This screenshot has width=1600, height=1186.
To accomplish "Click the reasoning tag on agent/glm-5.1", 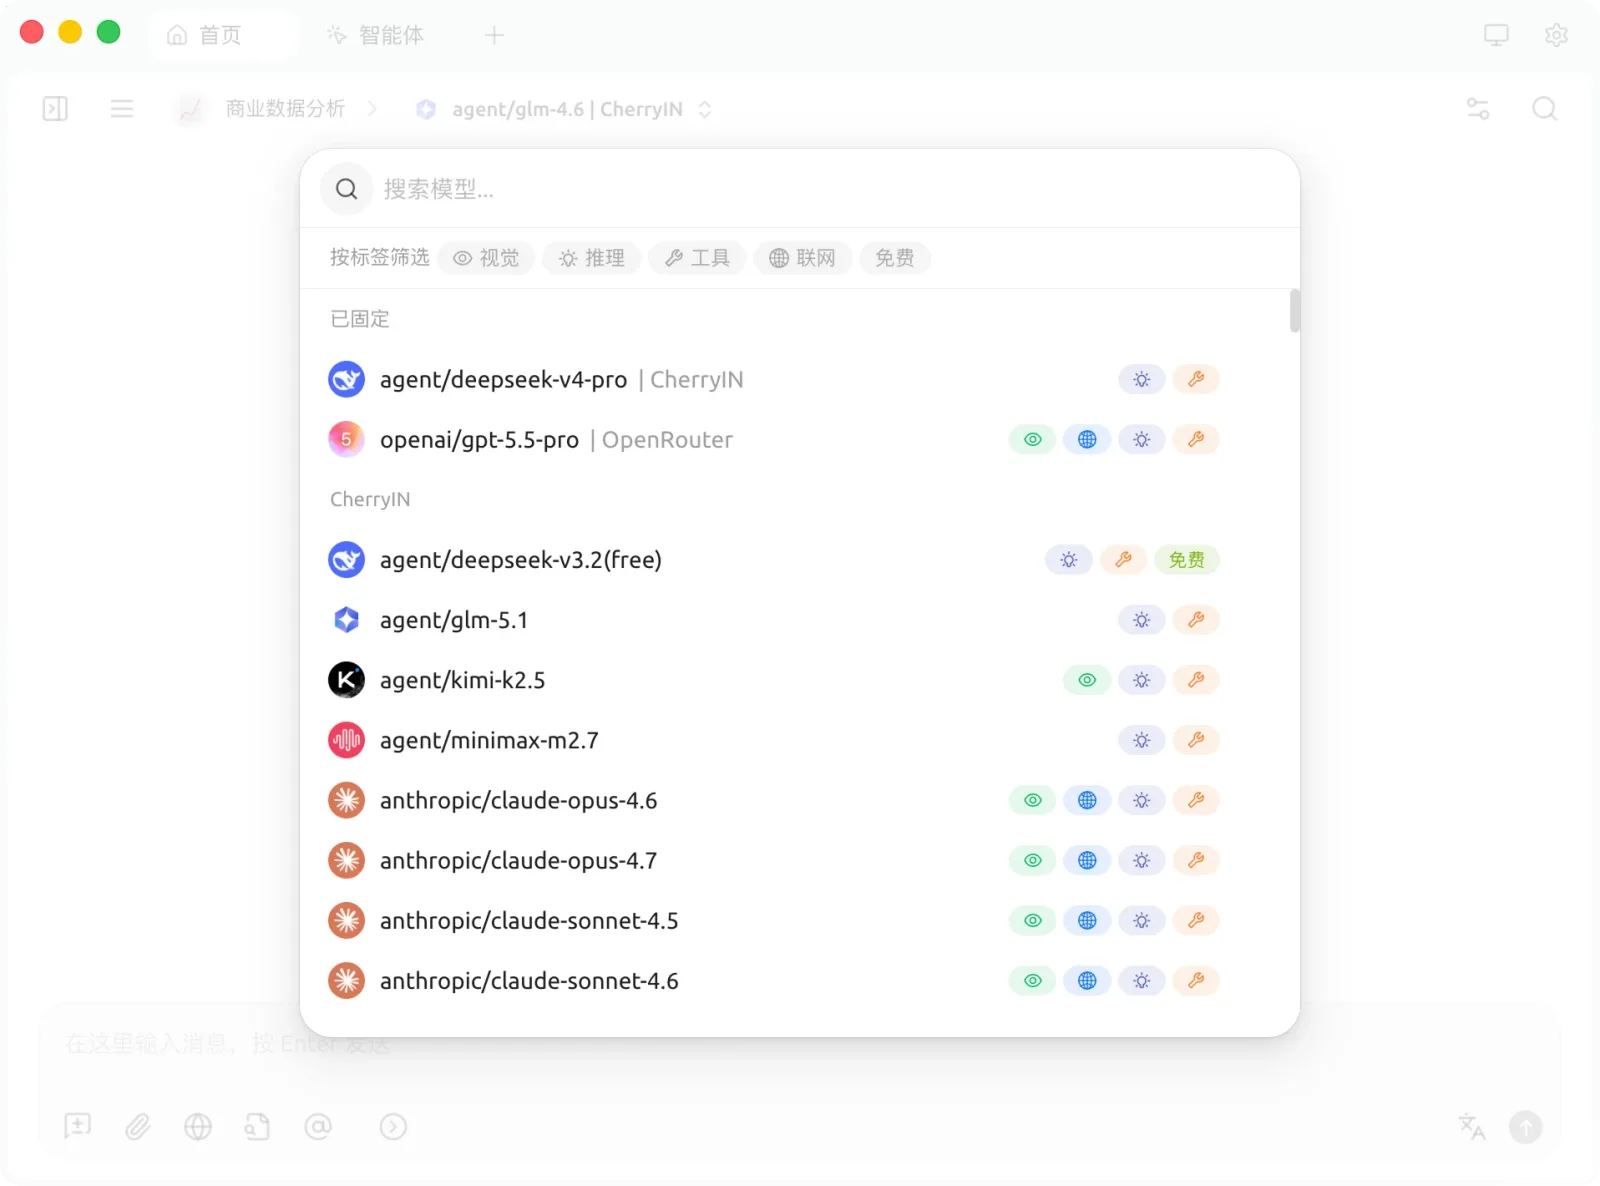I will coord(1142,620).
